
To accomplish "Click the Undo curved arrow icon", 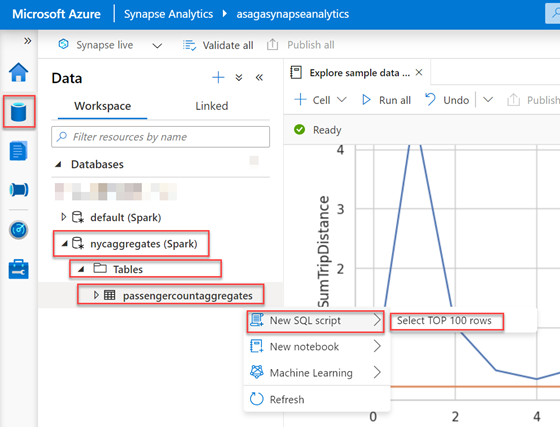I will (430, 99).
